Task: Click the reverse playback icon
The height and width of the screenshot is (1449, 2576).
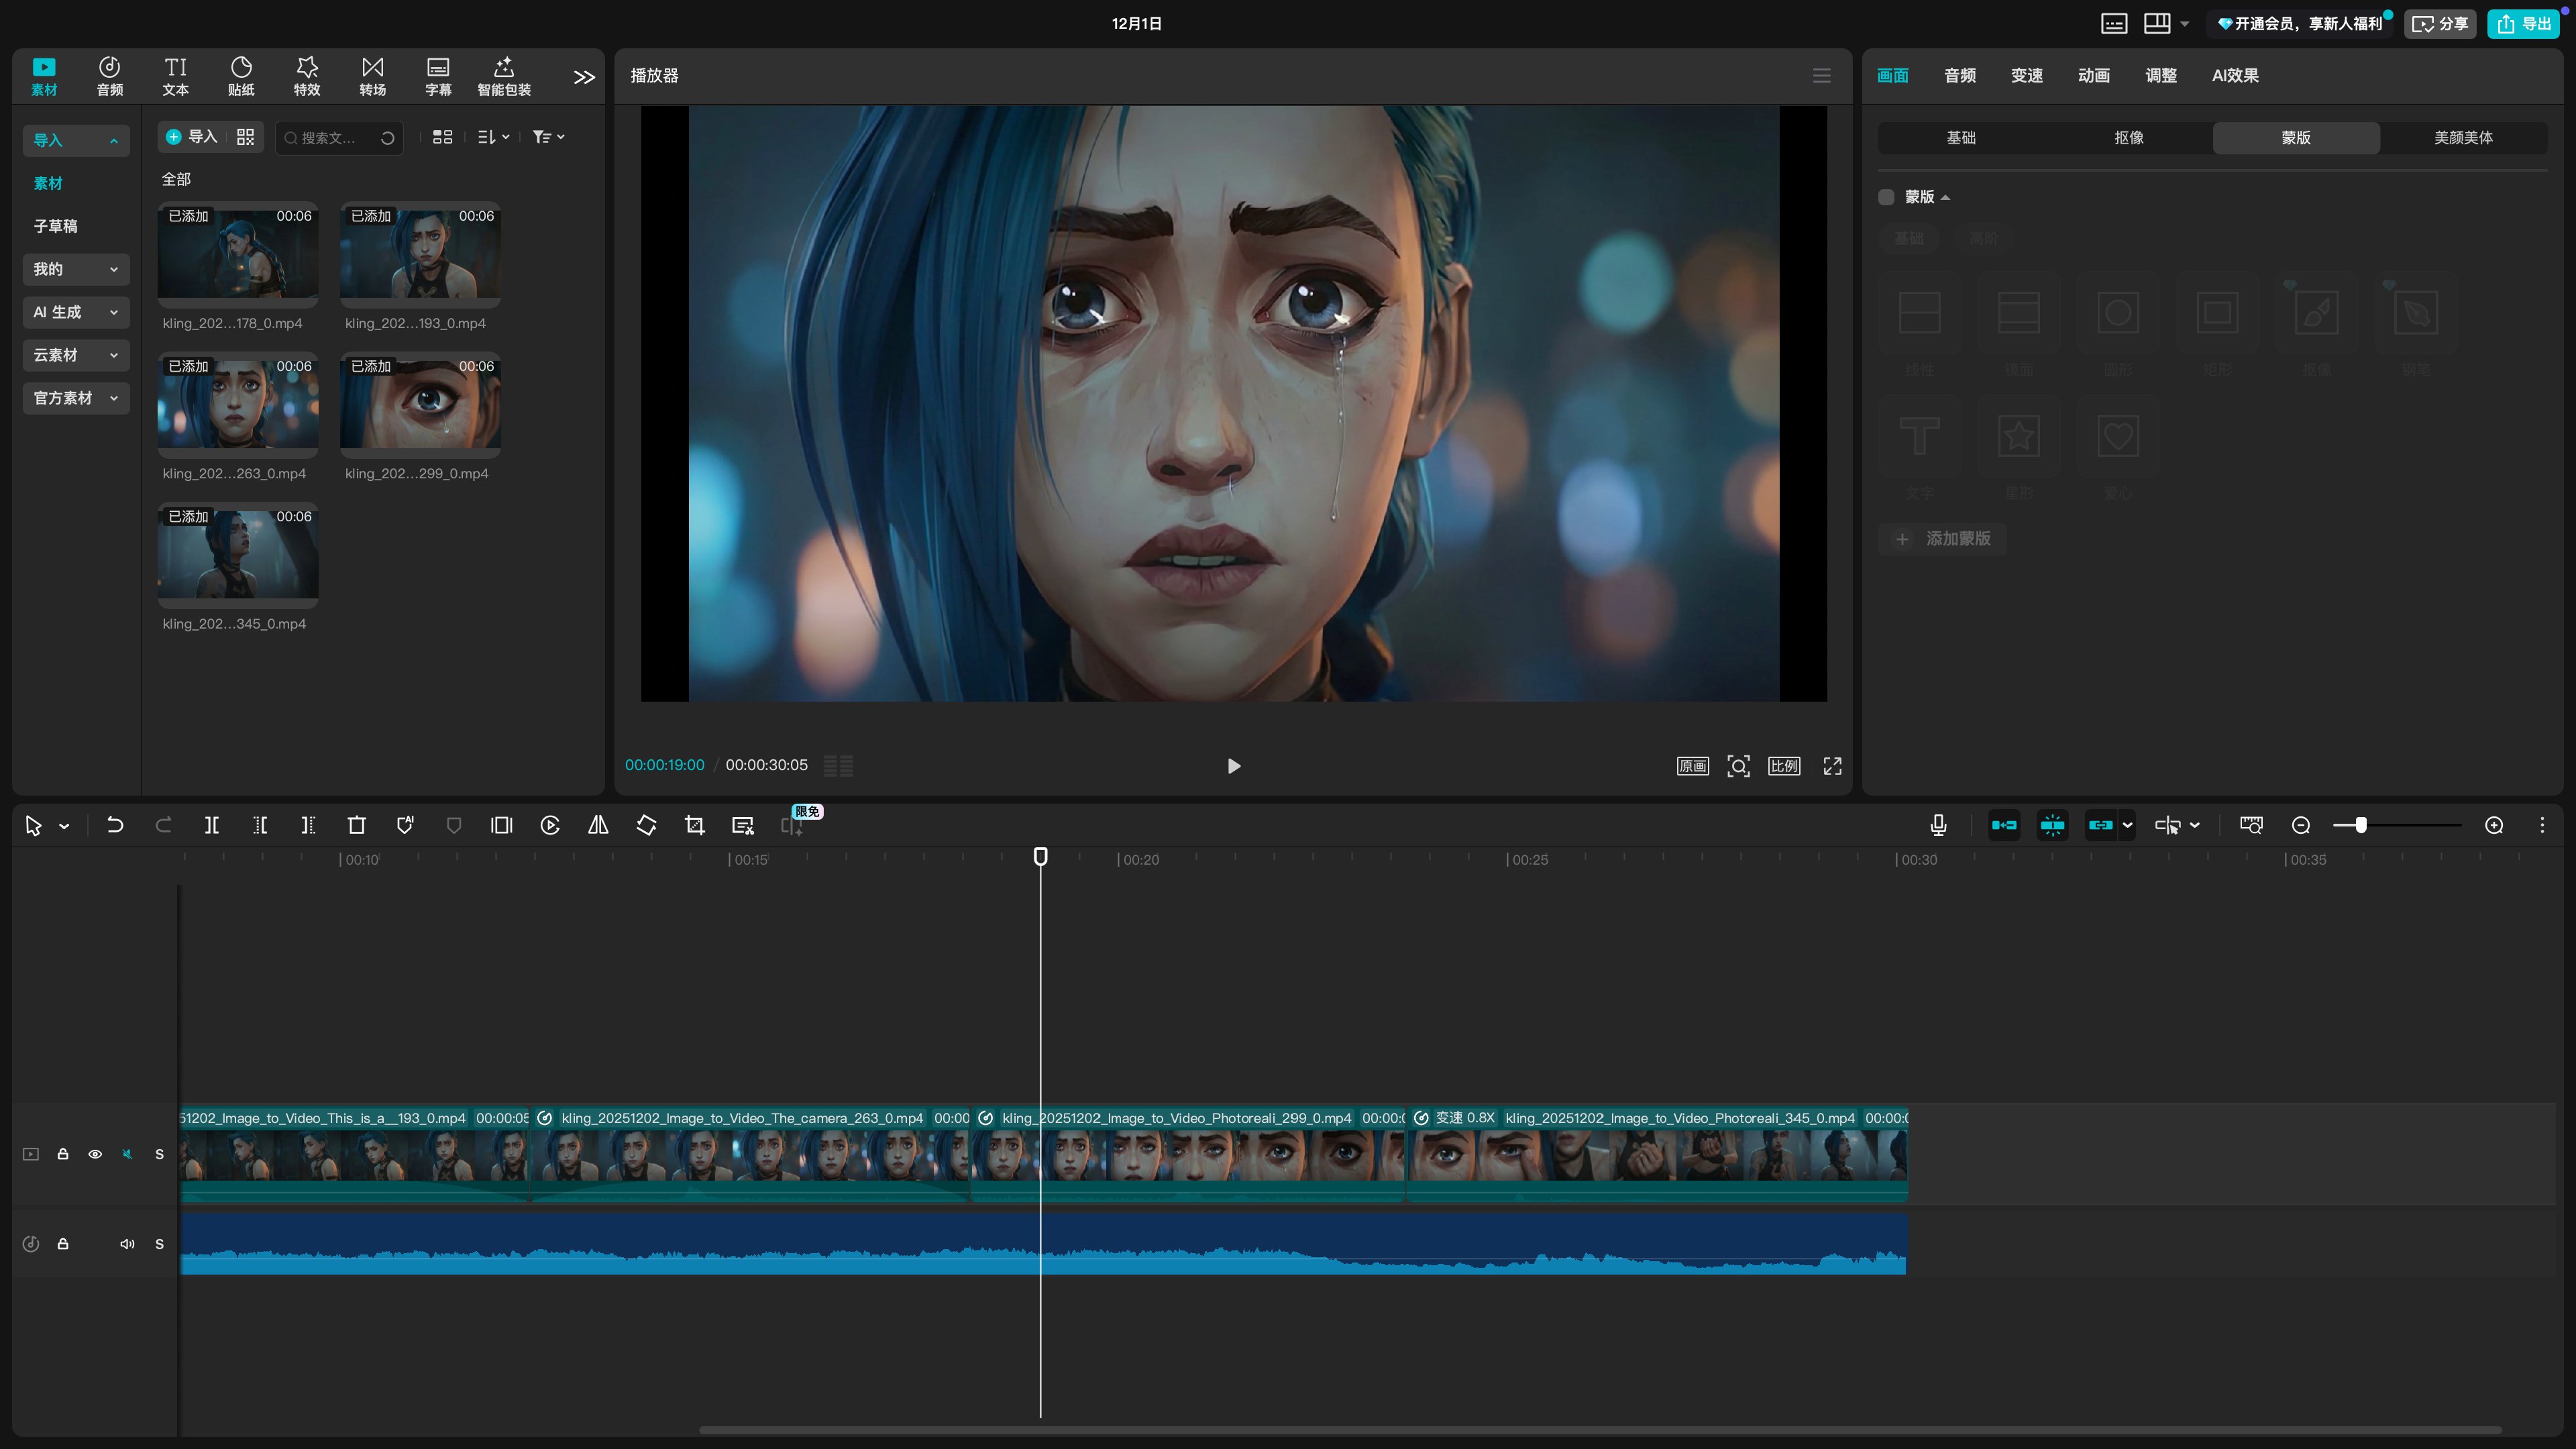Action: tap(550, 825)
